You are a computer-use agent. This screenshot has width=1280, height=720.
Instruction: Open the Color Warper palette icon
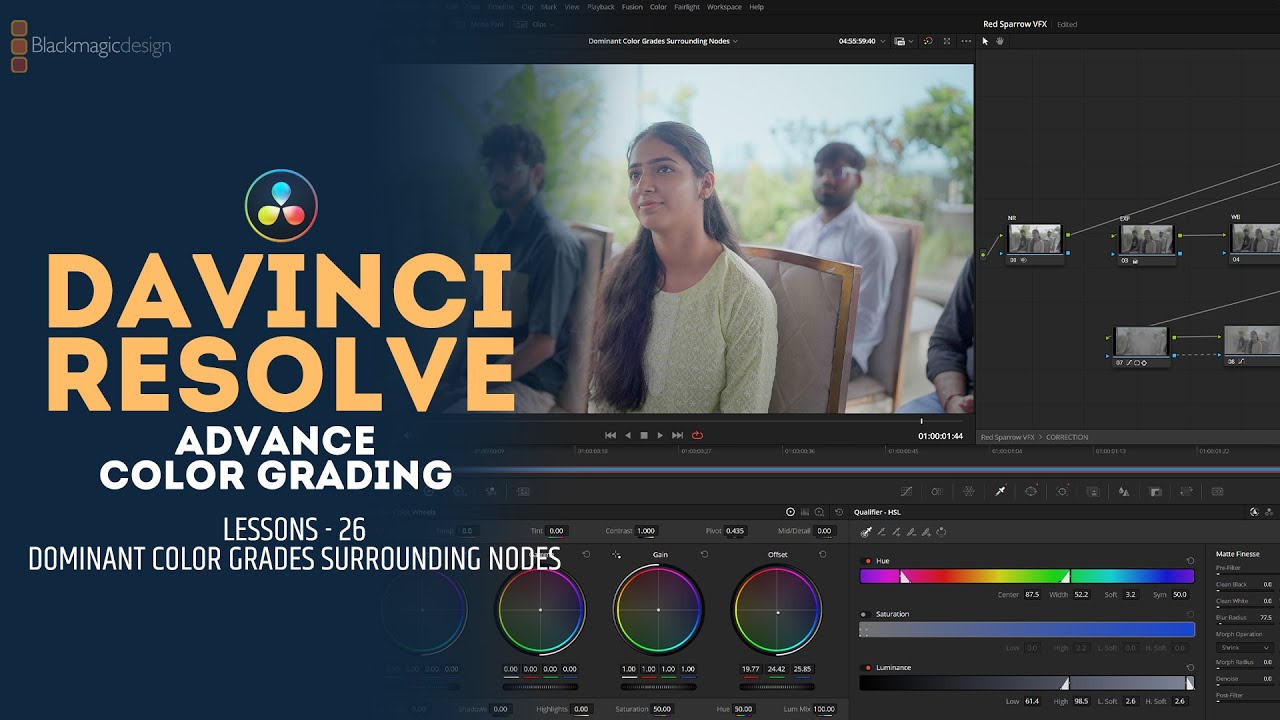tap(968, 491)
